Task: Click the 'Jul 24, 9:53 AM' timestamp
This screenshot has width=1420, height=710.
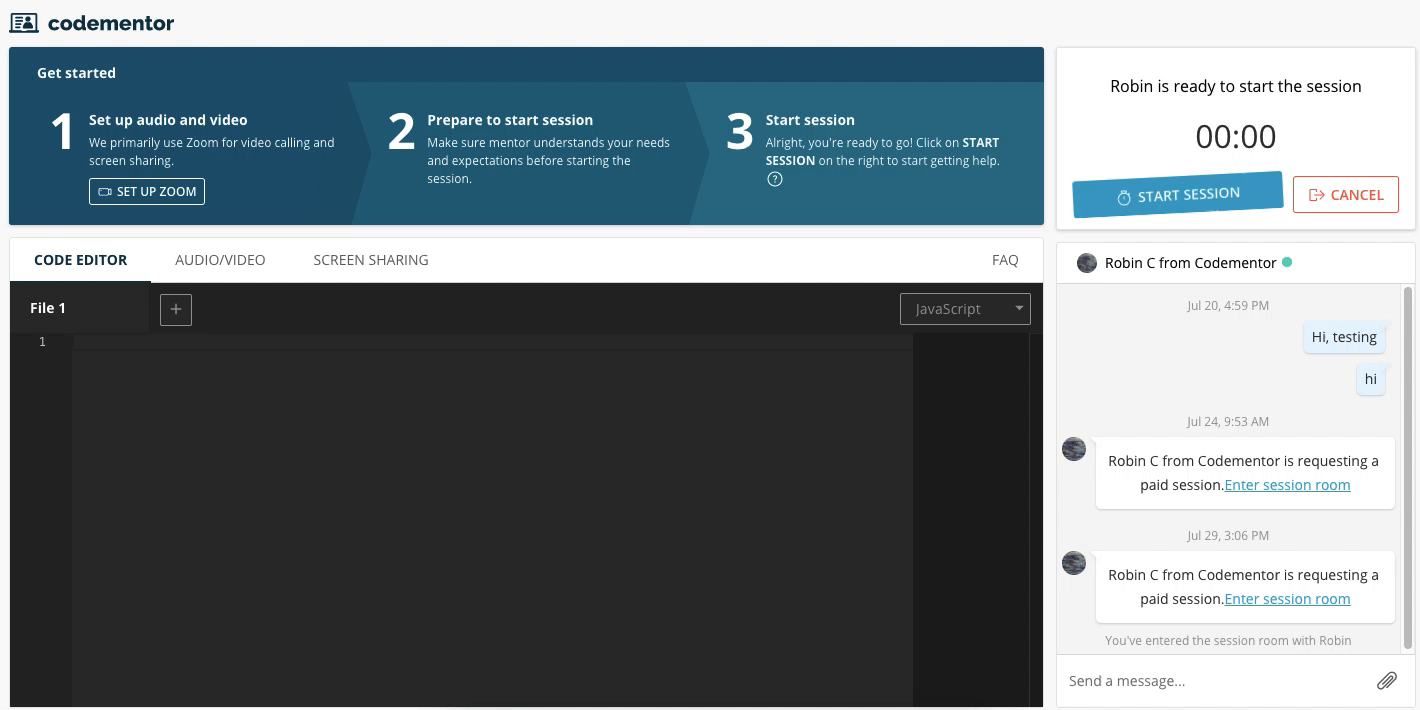Action: pyautogui.click(x=1228, y=422)
